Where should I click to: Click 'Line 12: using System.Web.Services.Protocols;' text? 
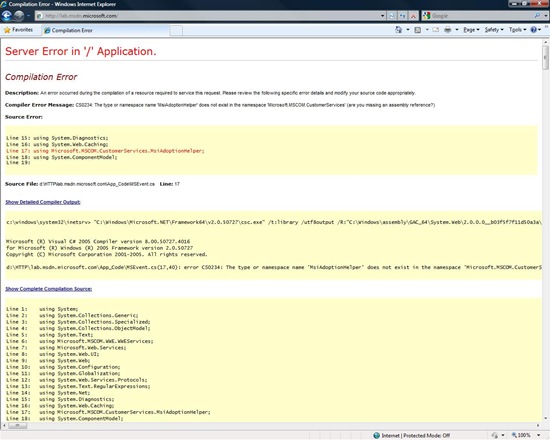[x=76, y=380]
